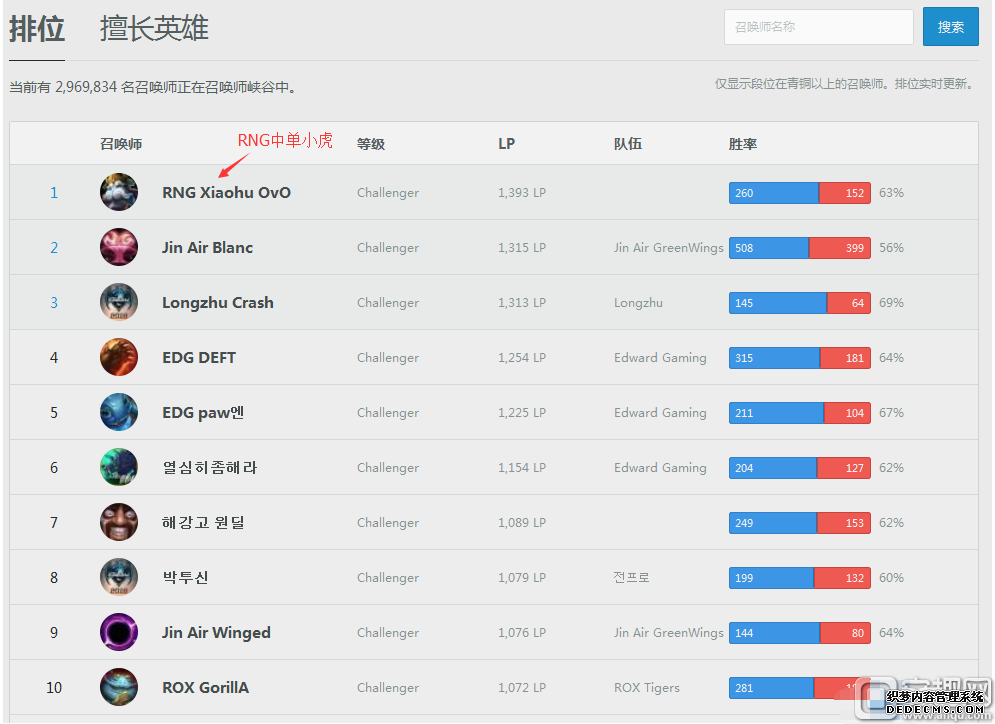Click the ROX GorillA summoner name
The height and width of the screenshot is (724, 995).
(x=206, y=687)
